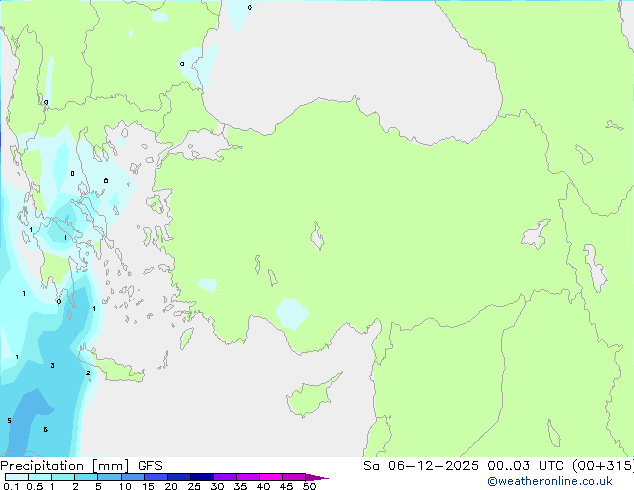Click the legend label '15'
This screenshot has height=490, width=634.
pos(148,486)
